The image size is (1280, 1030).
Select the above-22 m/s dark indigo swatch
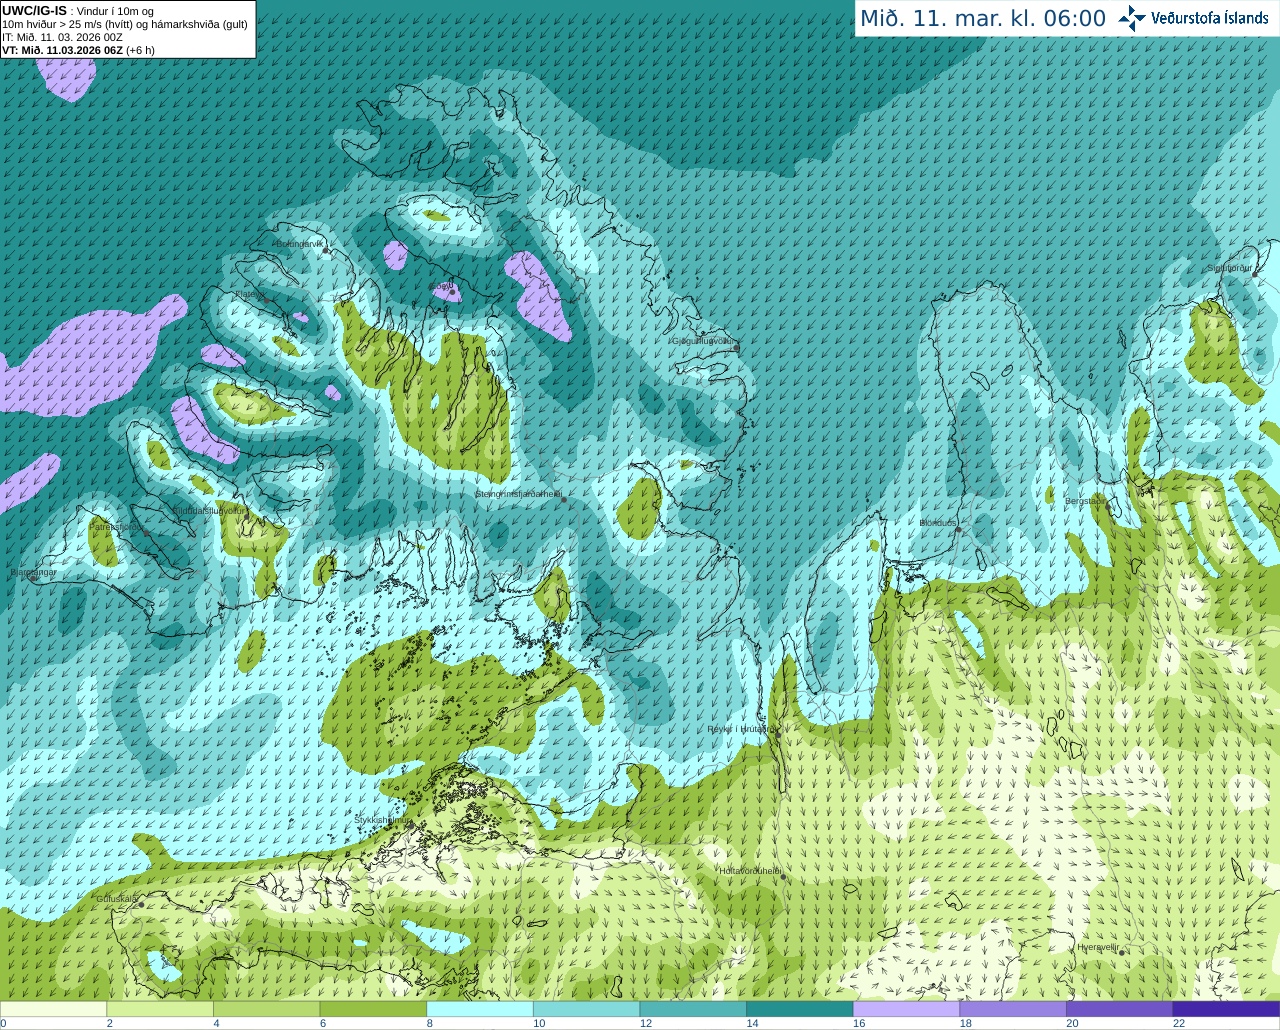(x=1226, y=1008)
